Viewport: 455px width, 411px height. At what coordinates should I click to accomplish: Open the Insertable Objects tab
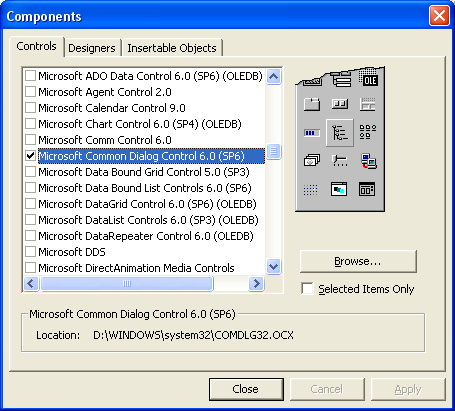172,48
